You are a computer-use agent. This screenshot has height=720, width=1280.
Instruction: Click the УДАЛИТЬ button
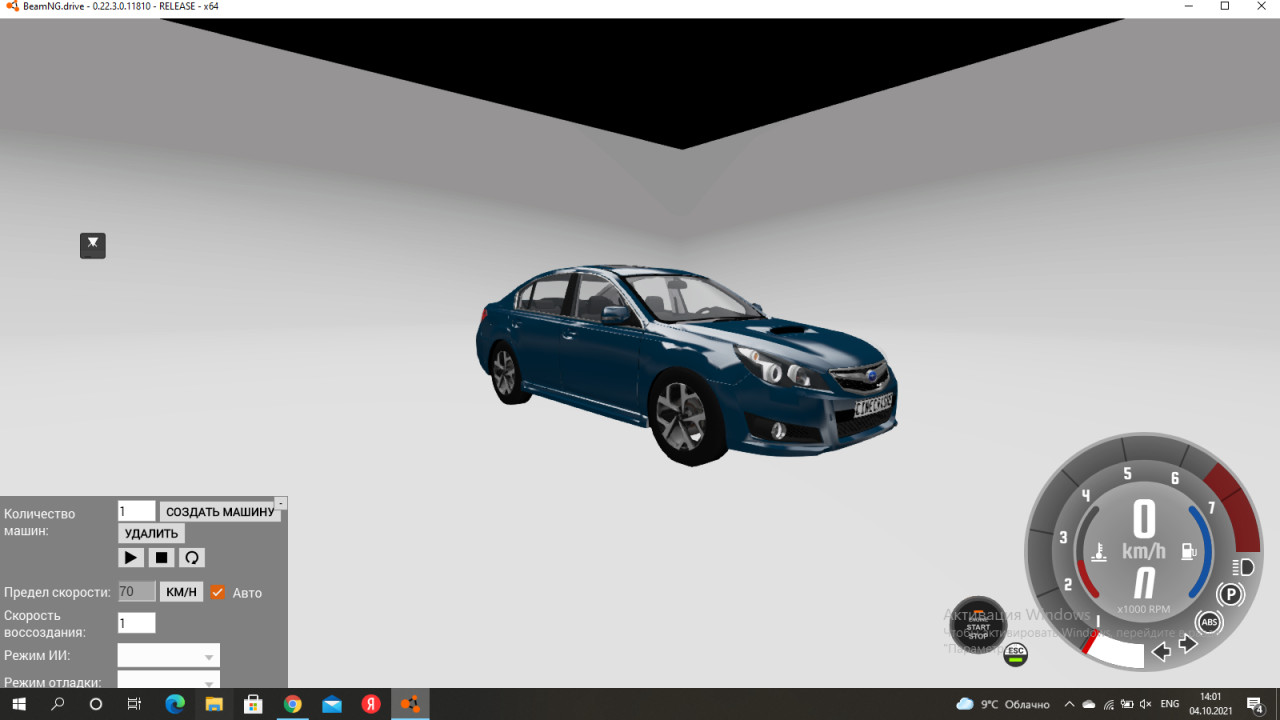point(151,533)
